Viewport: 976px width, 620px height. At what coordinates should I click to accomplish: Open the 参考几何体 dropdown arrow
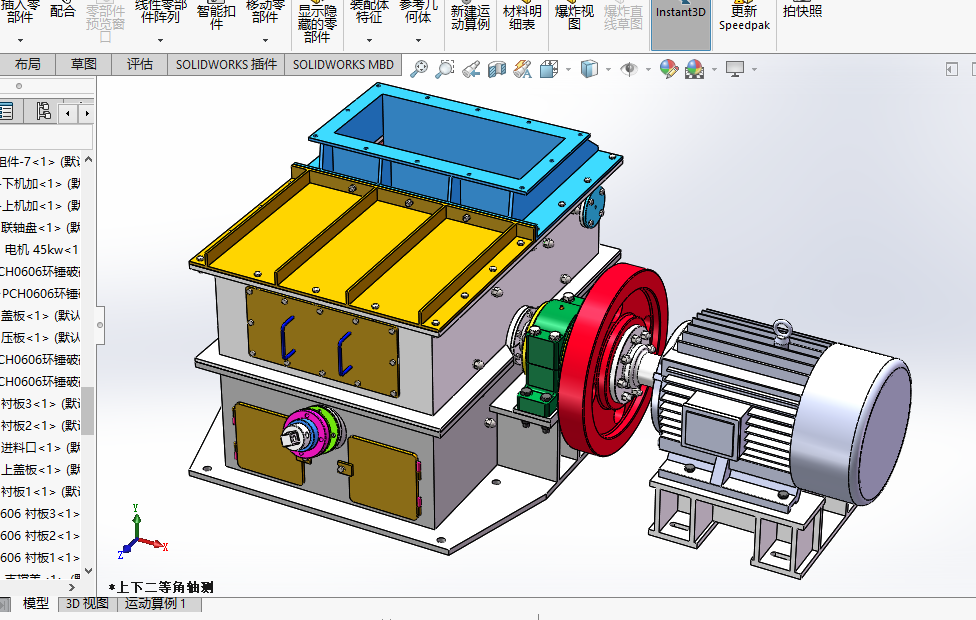coord(418,40)
